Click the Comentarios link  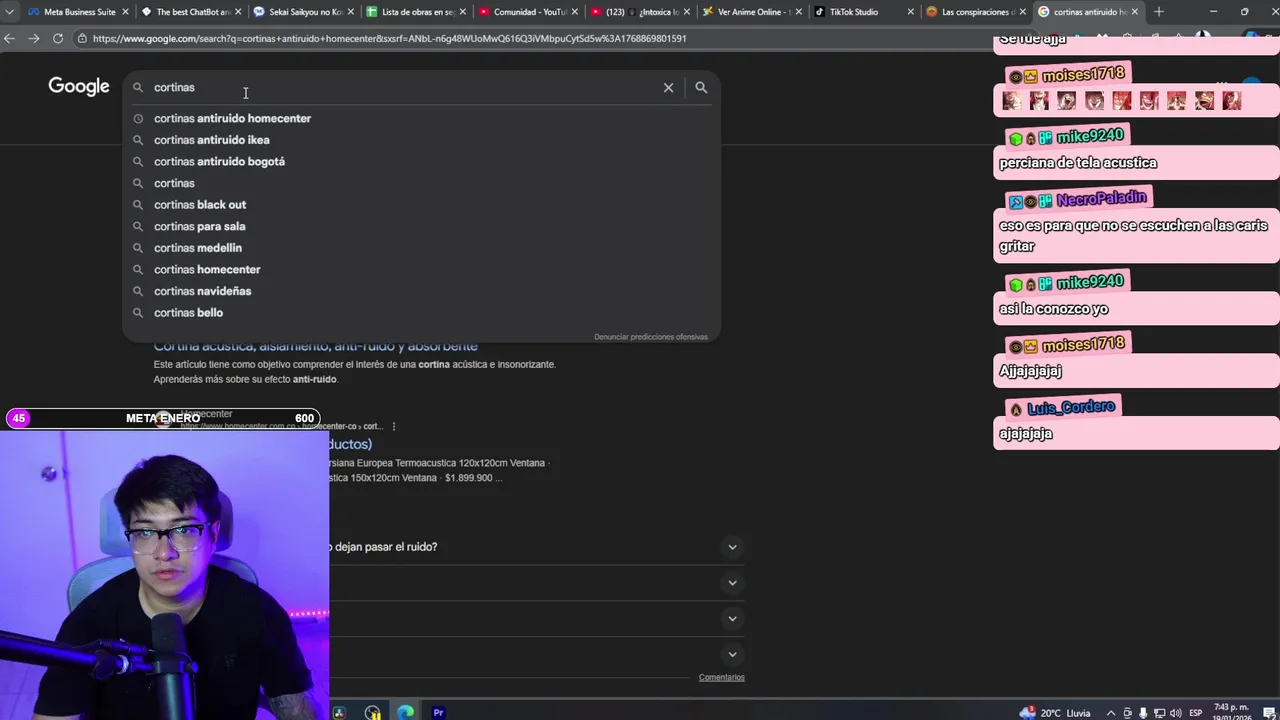point(722,678)
